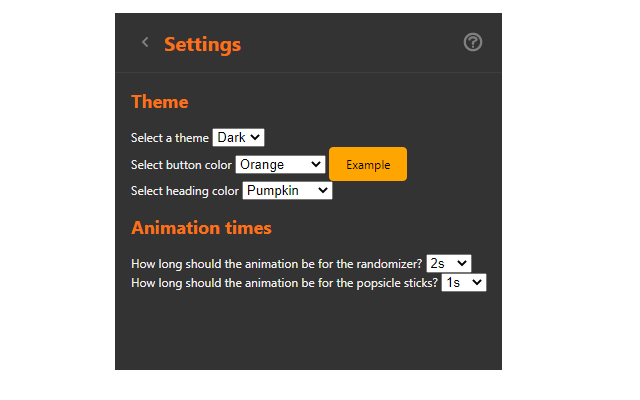This screenshot has height=400, width=640.
Task: Click the "Select heading color" label text
Action: coord(185,191)
